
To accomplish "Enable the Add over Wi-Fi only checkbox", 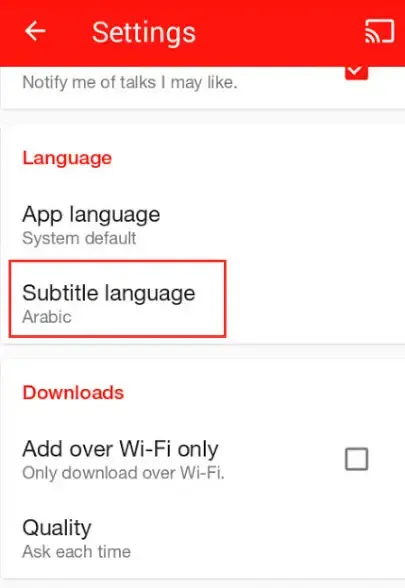I will [x=356, y=459].
